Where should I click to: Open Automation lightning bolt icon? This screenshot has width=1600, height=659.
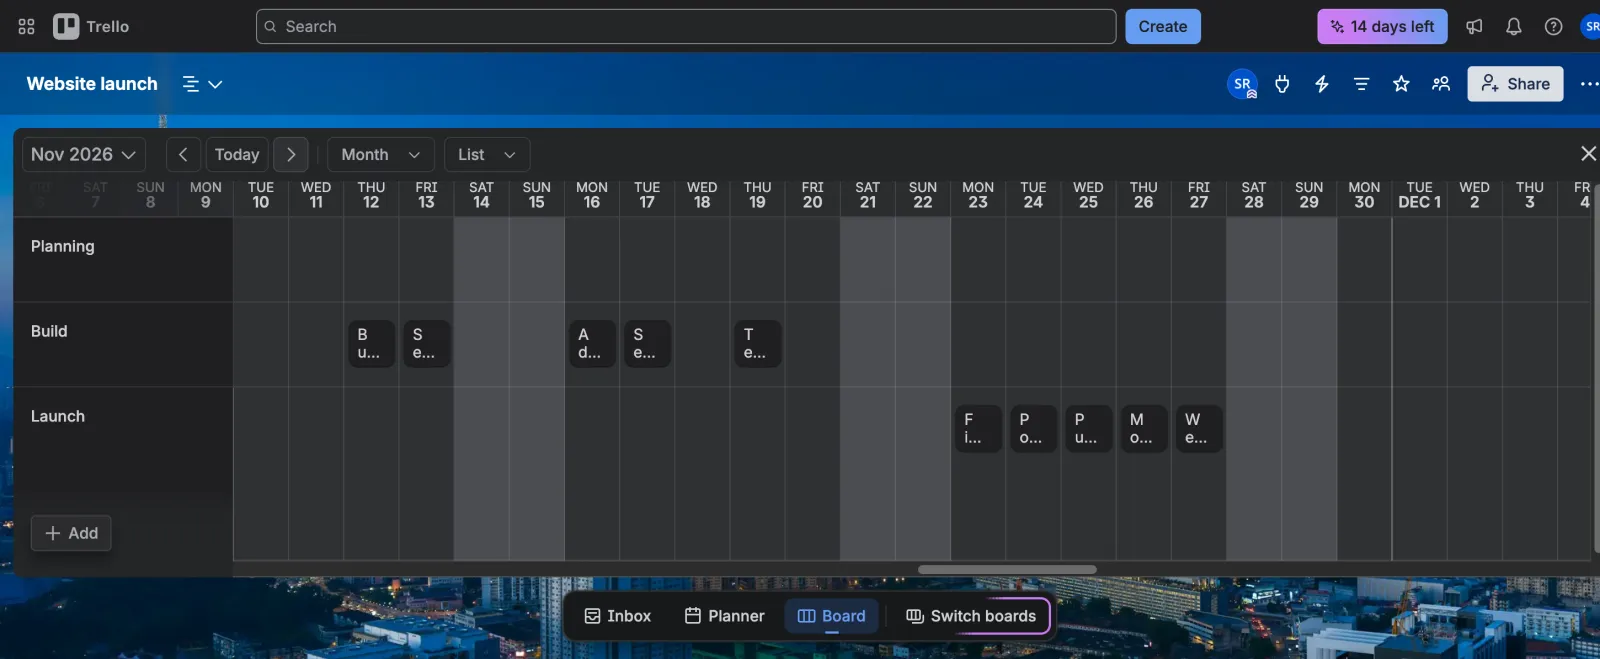coord(1322,84)
